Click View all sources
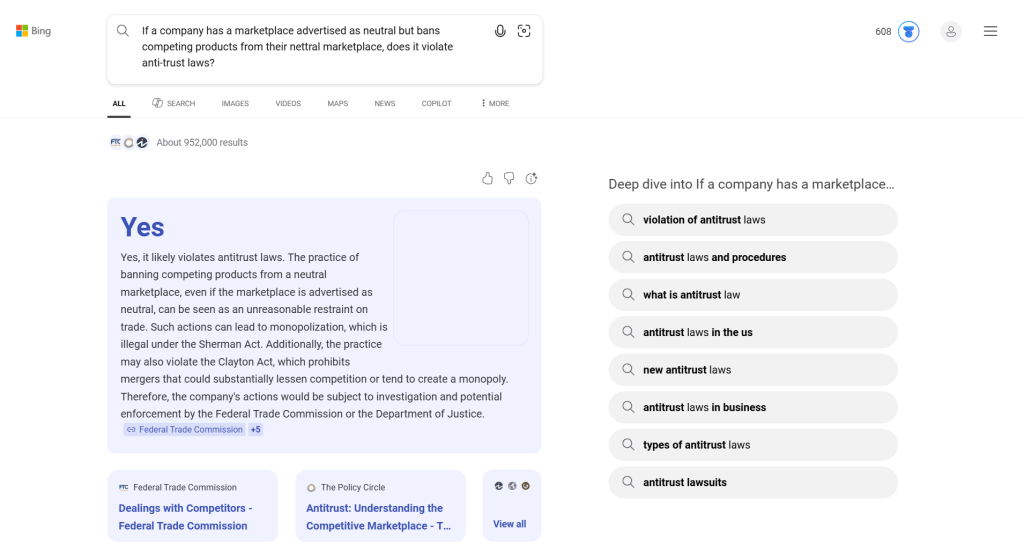The width and height of the screenshot is (1024, 559). pyautogui.click(x=509, y=524)
